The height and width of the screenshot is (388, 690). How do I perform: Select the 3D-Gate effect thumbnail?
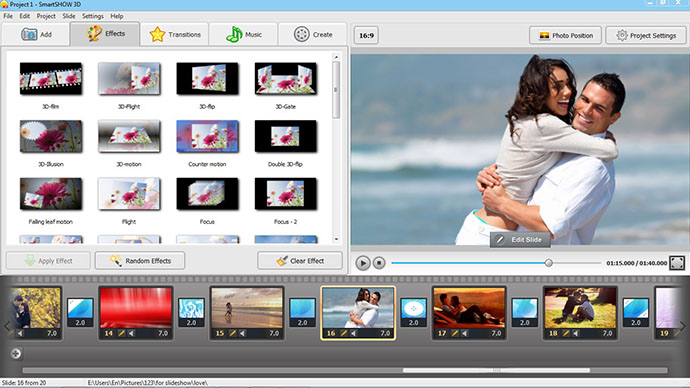pos(286,79)
